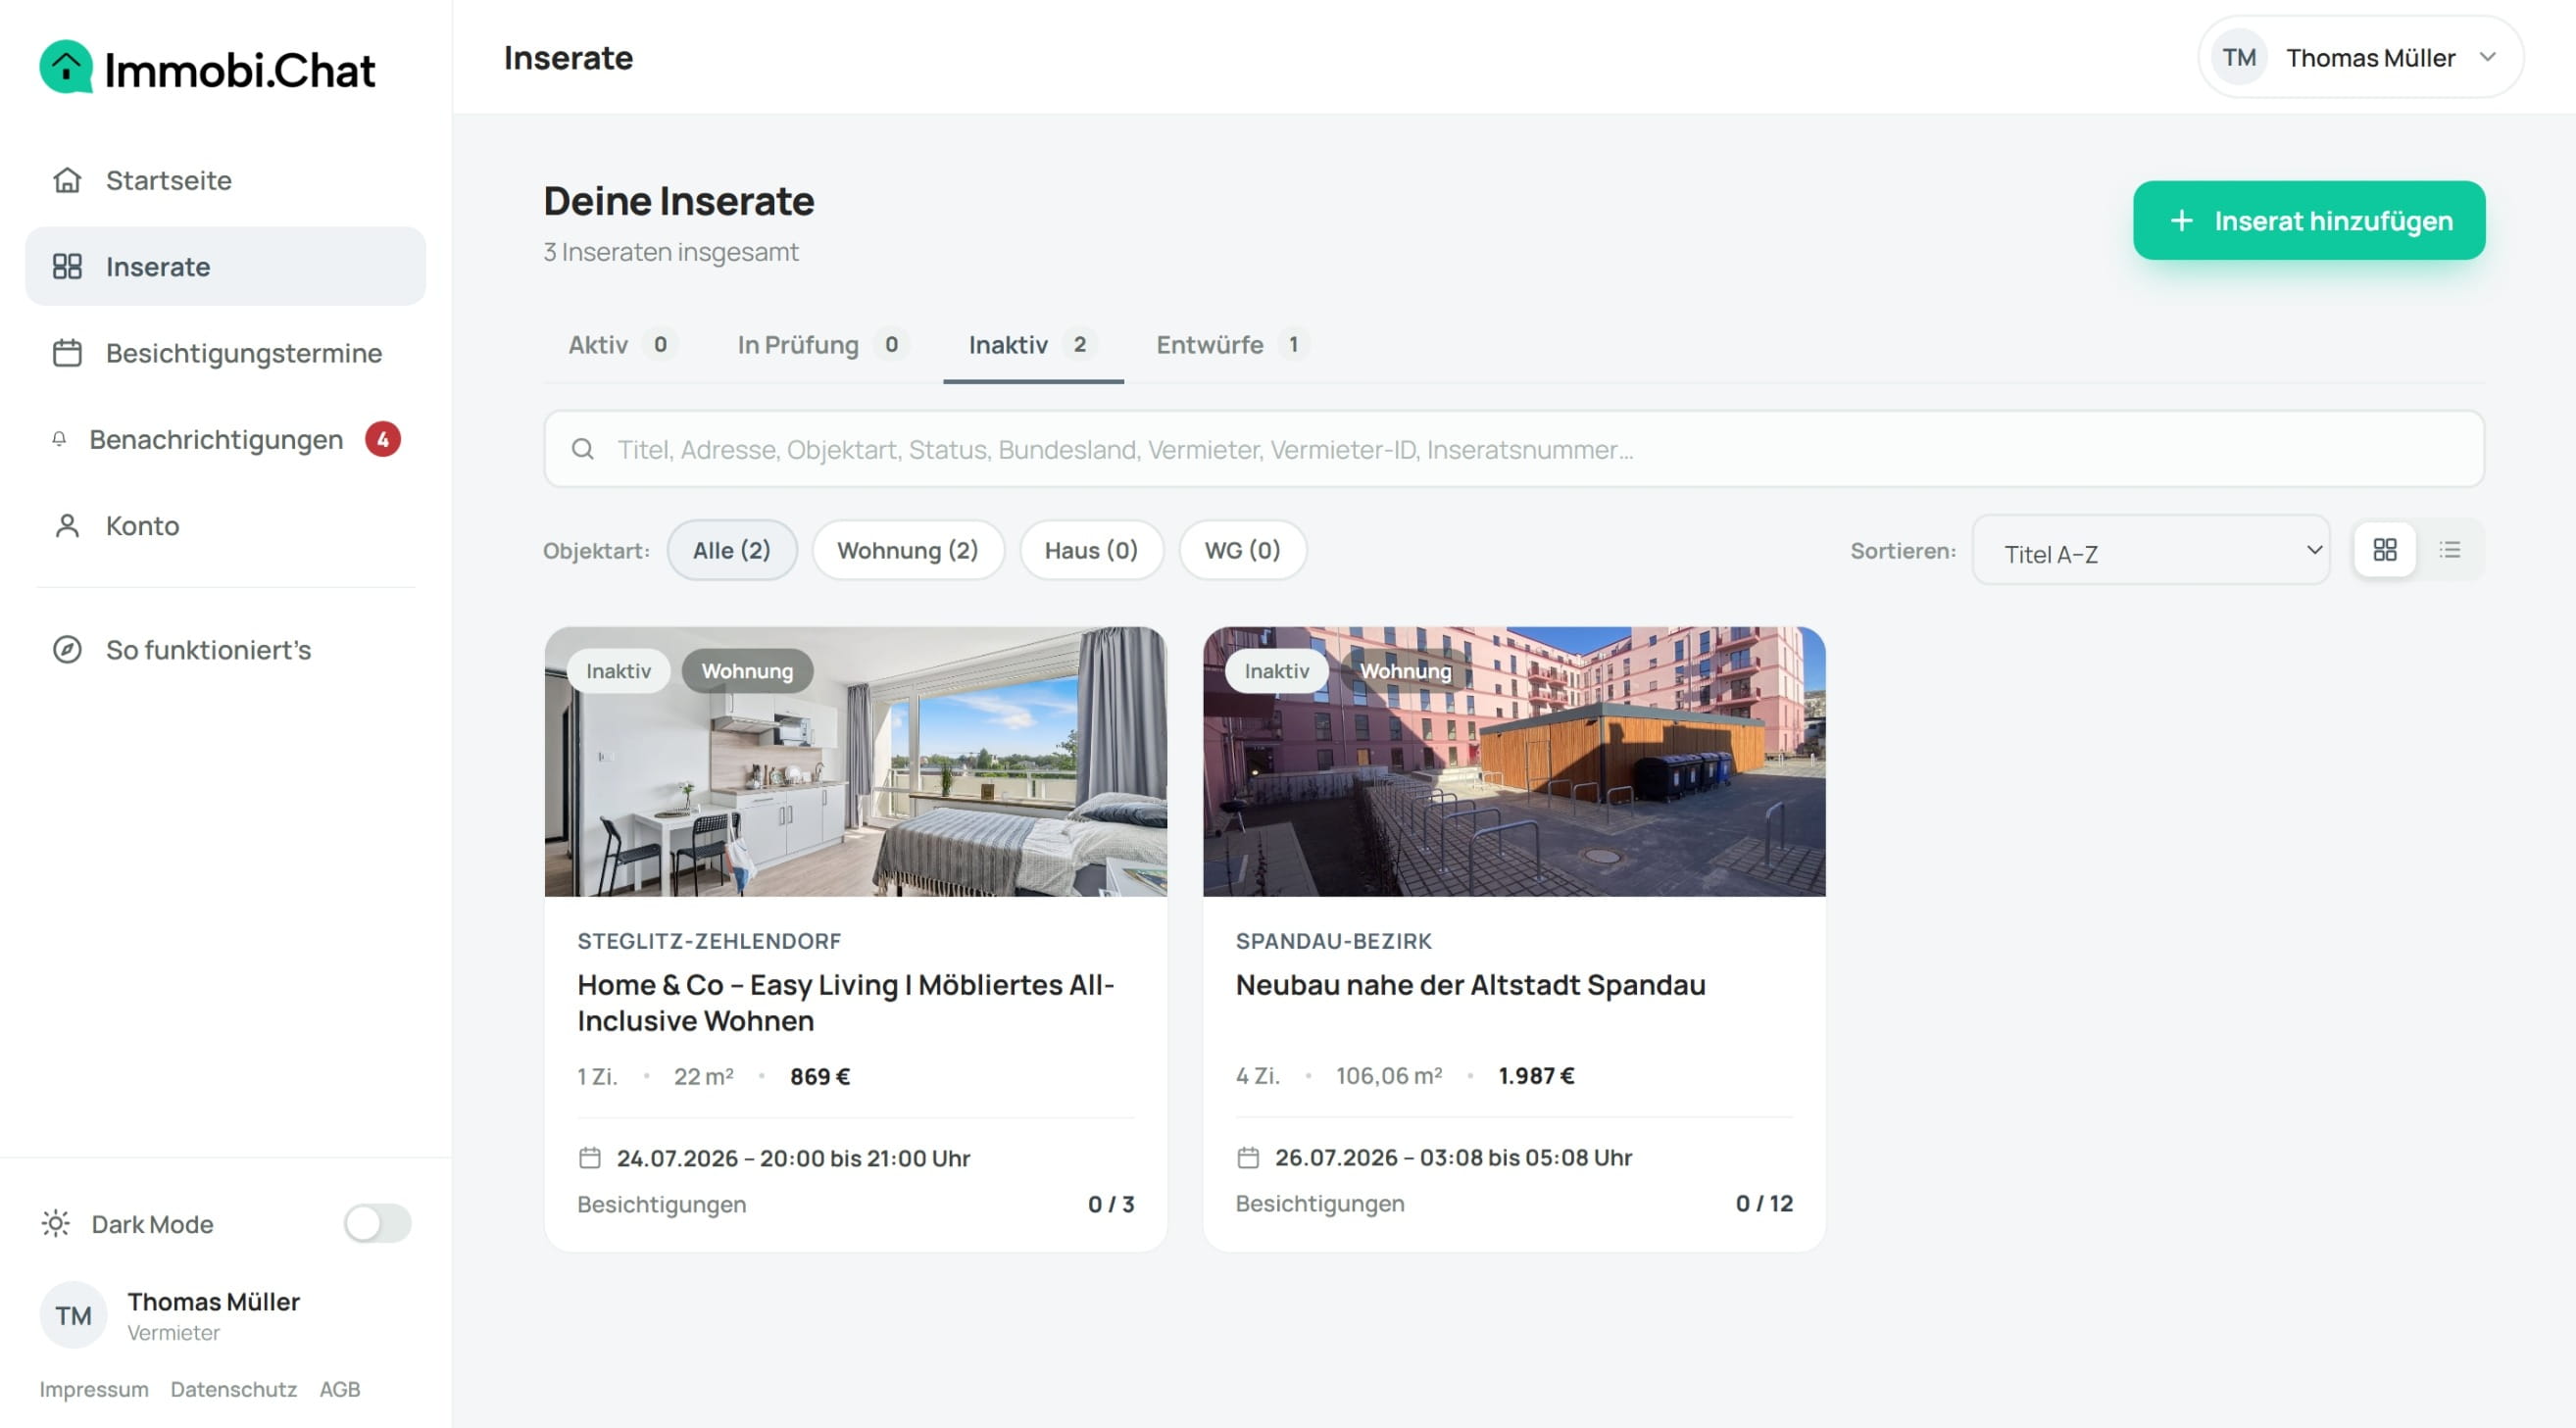Select the Alle (2) filter chip
The height and width of the screenshot is (1428, 2576).
(x=731, y=549)
